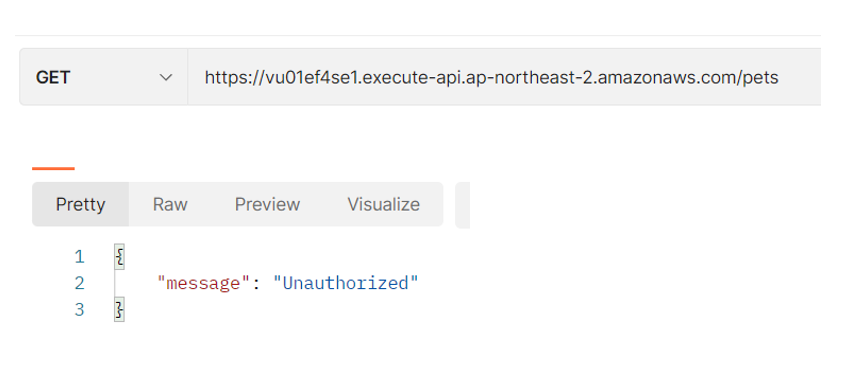Image resolution: width=845 pixels, height=370 pixels.
Task: Click the closing curly brace on line 3
Action: pyautogui.click(x=119, y=309)
